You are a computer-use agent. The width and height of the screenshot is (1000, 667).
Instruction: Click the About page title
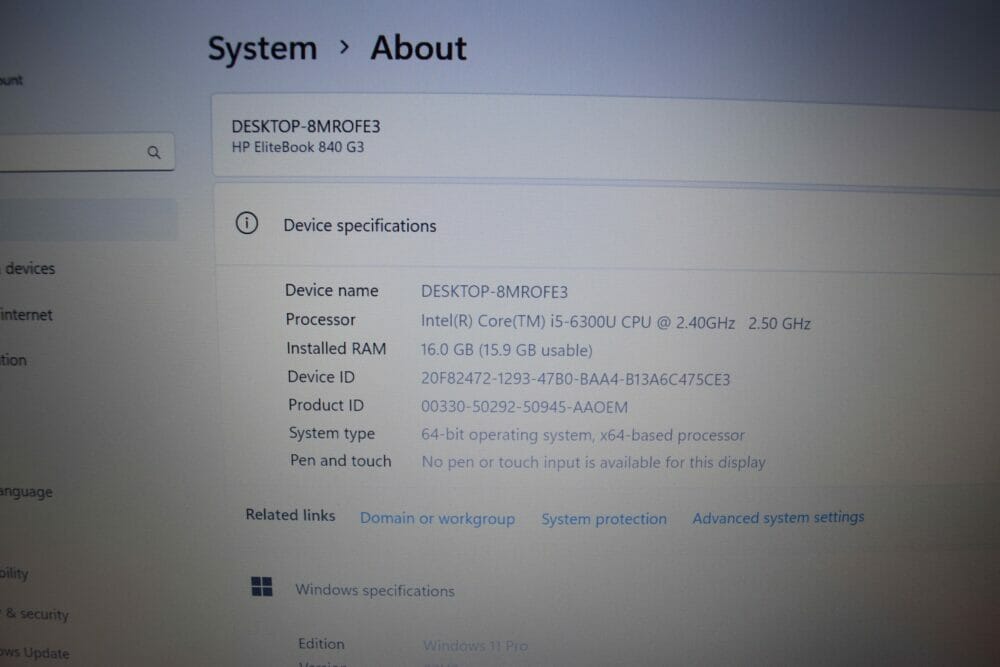418,48
